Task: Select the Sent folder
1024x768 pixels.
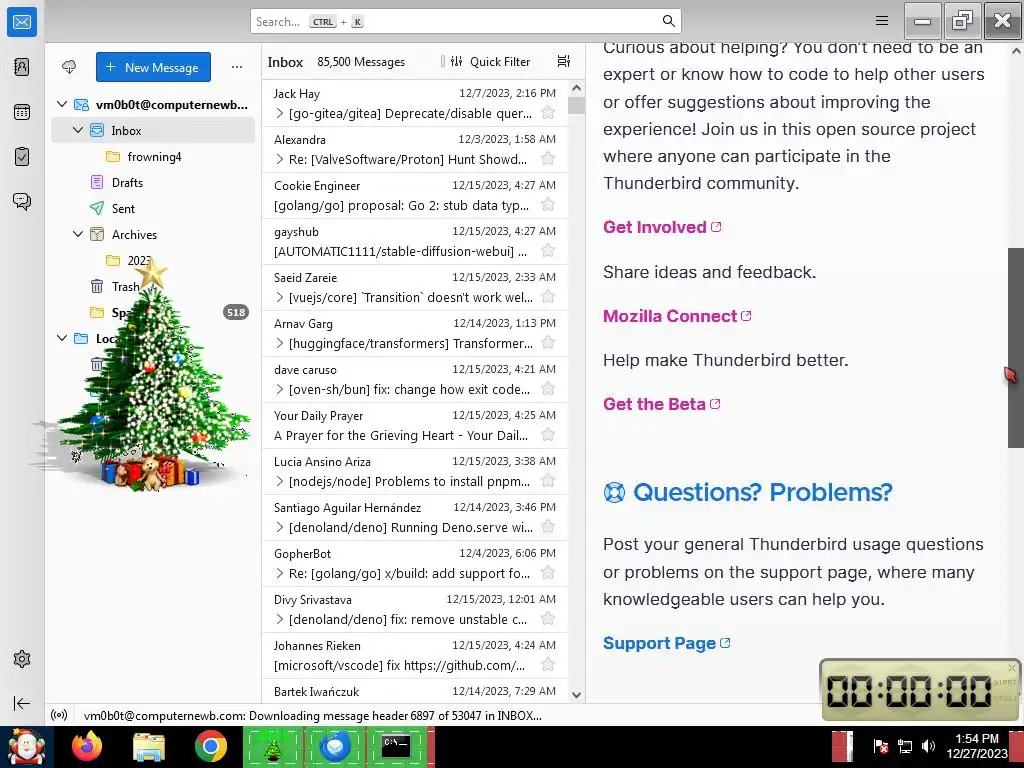Action: [153, 208]
